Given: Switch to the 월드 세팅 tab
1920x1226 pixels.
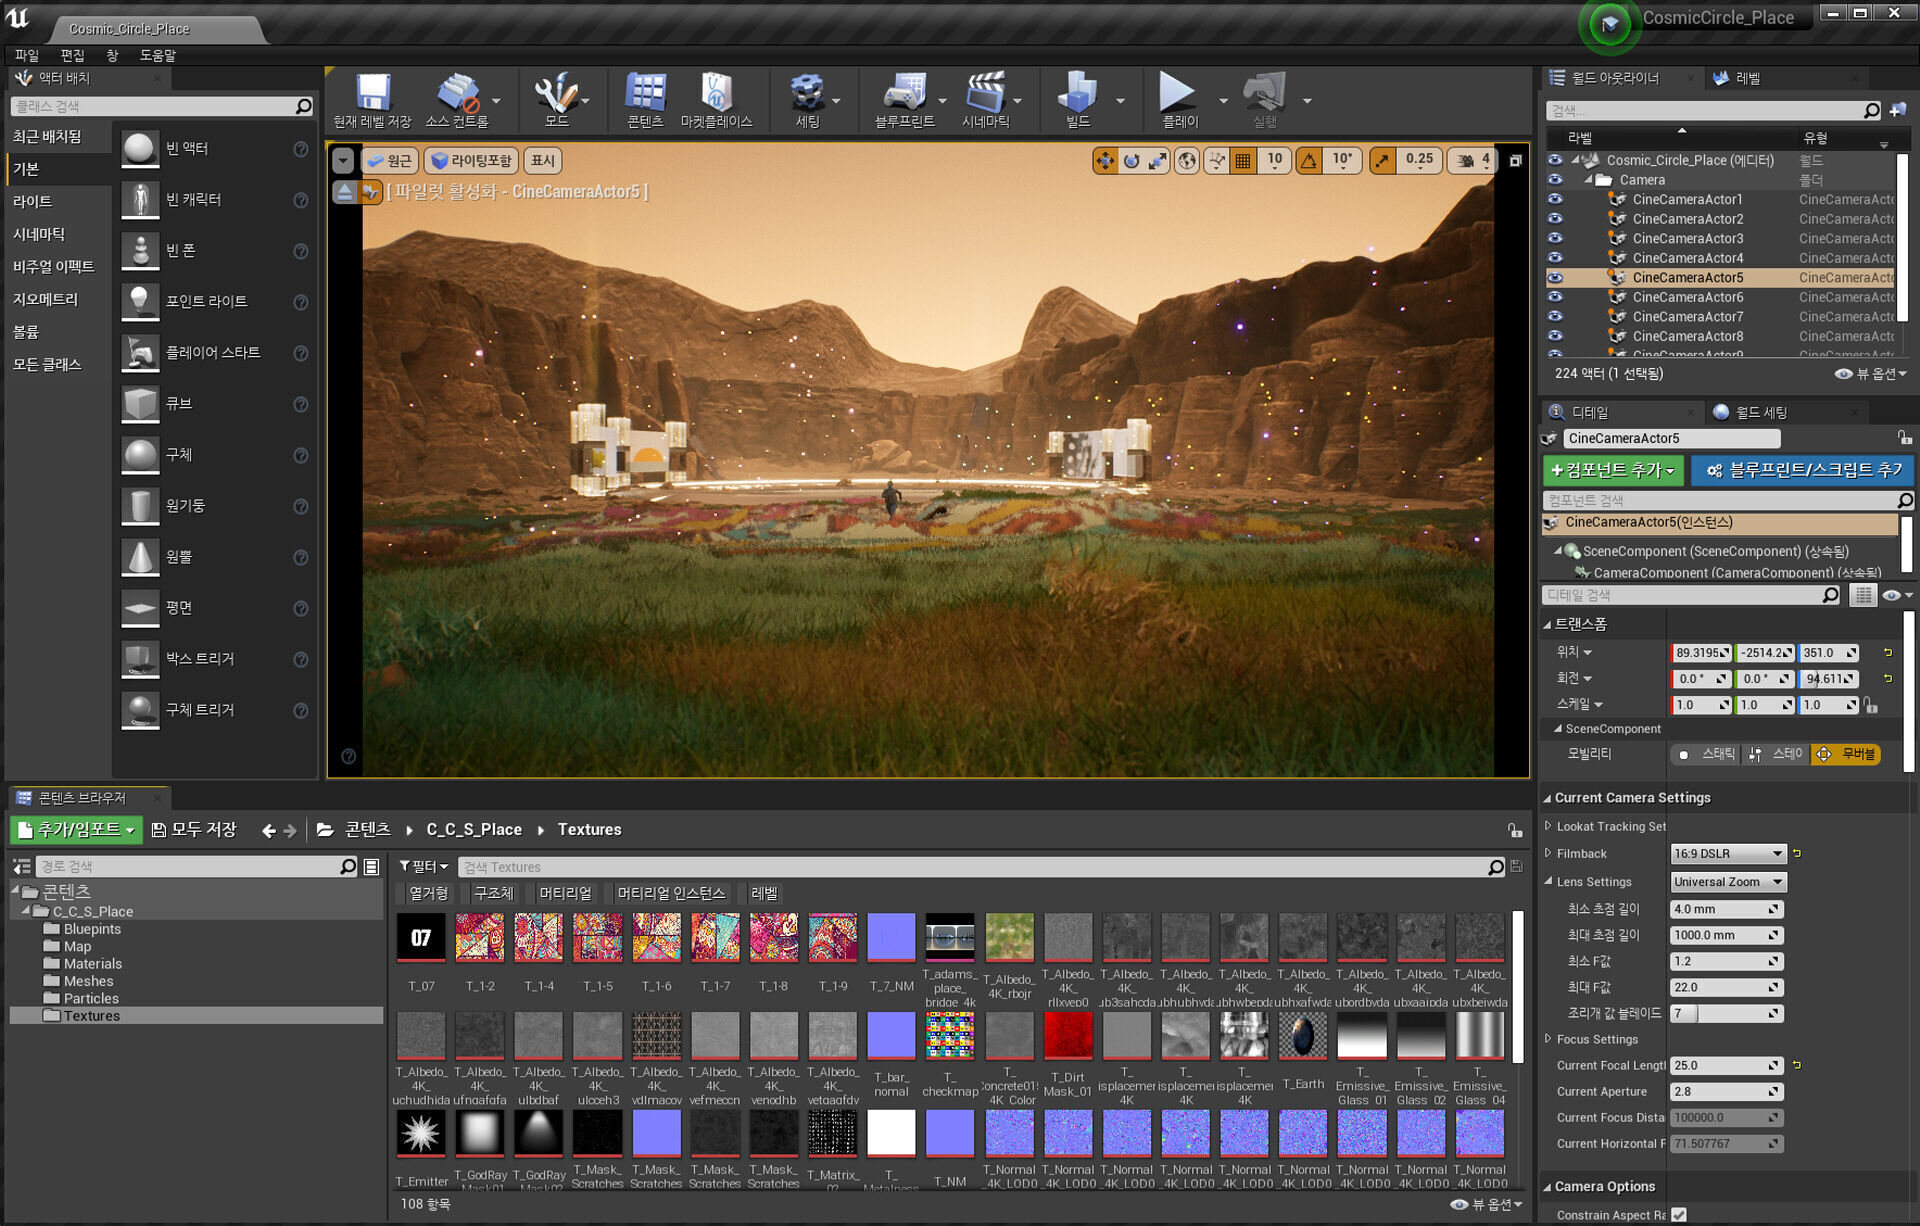Looking at the screenshot, I should click(1760, 412).
